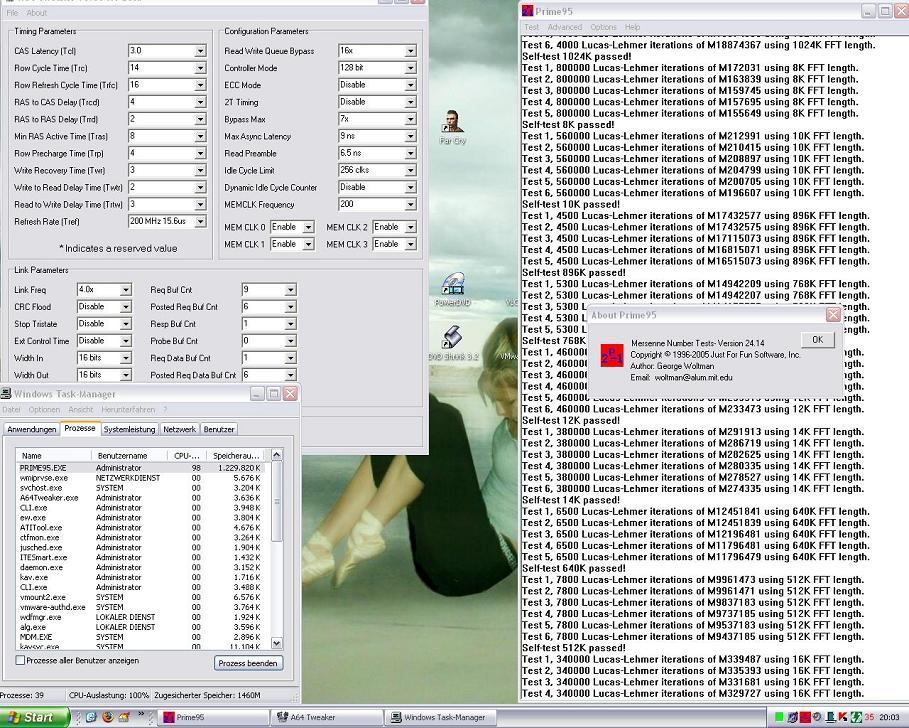Open Max Async Latency dropdown
The image size is (909, 728).
pyautogui.click(x=410, y=136)
